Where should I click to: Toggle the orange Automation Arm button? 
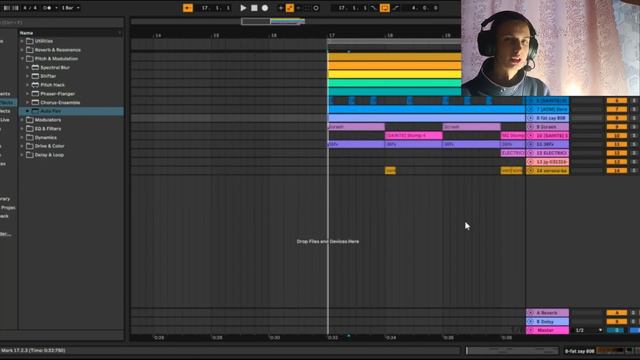click(289, 8)
